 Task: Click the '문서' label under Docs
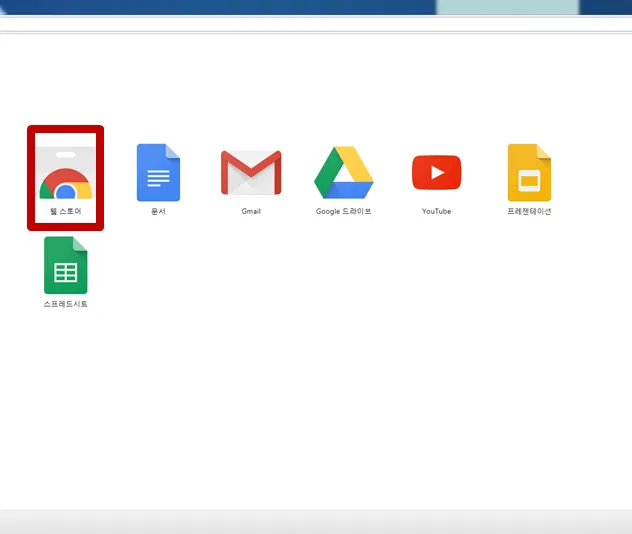[x=158, y=211]
